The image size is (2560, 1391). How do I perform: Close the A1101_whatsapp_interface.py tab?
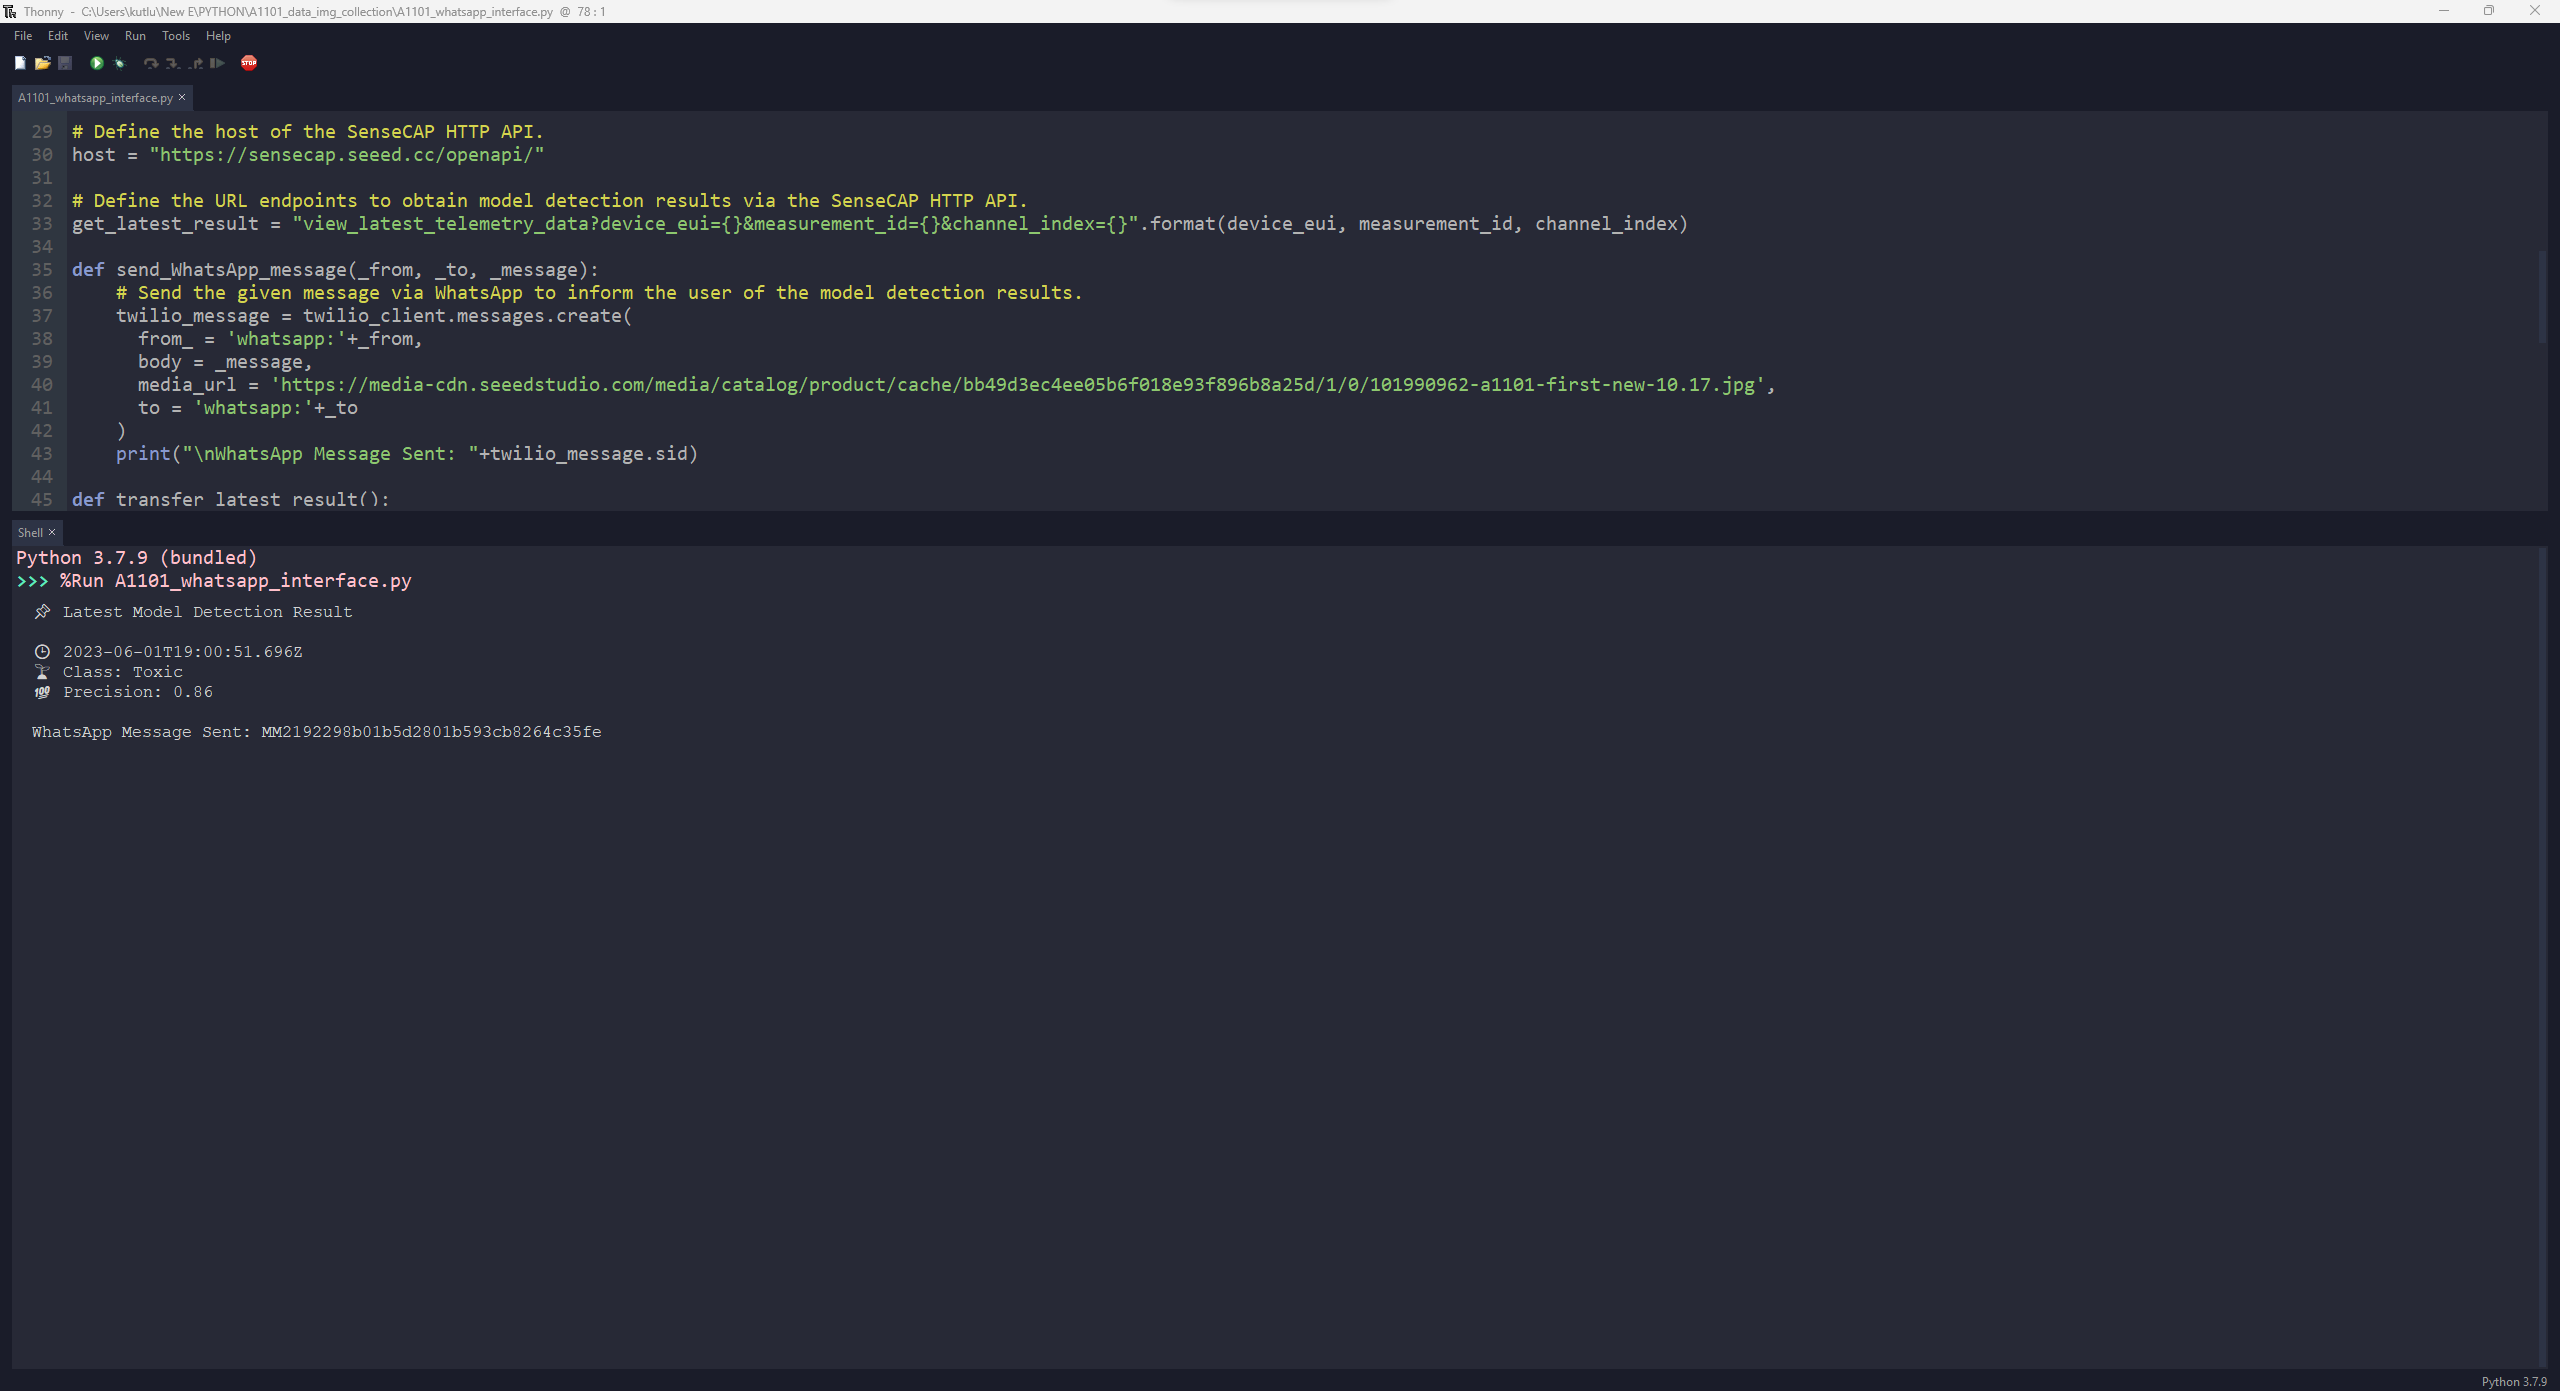click(x=182, y=97)
